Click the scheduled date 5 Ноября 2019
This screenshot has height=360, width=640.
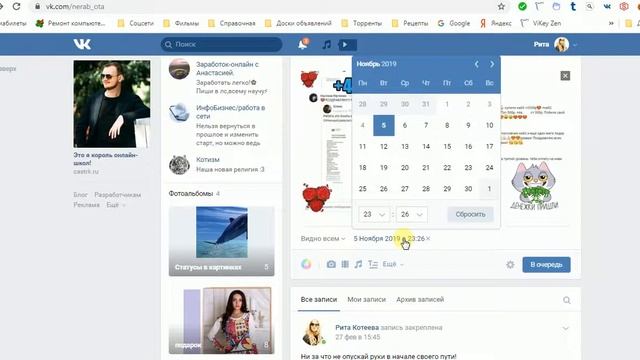[x=389, y=238]
